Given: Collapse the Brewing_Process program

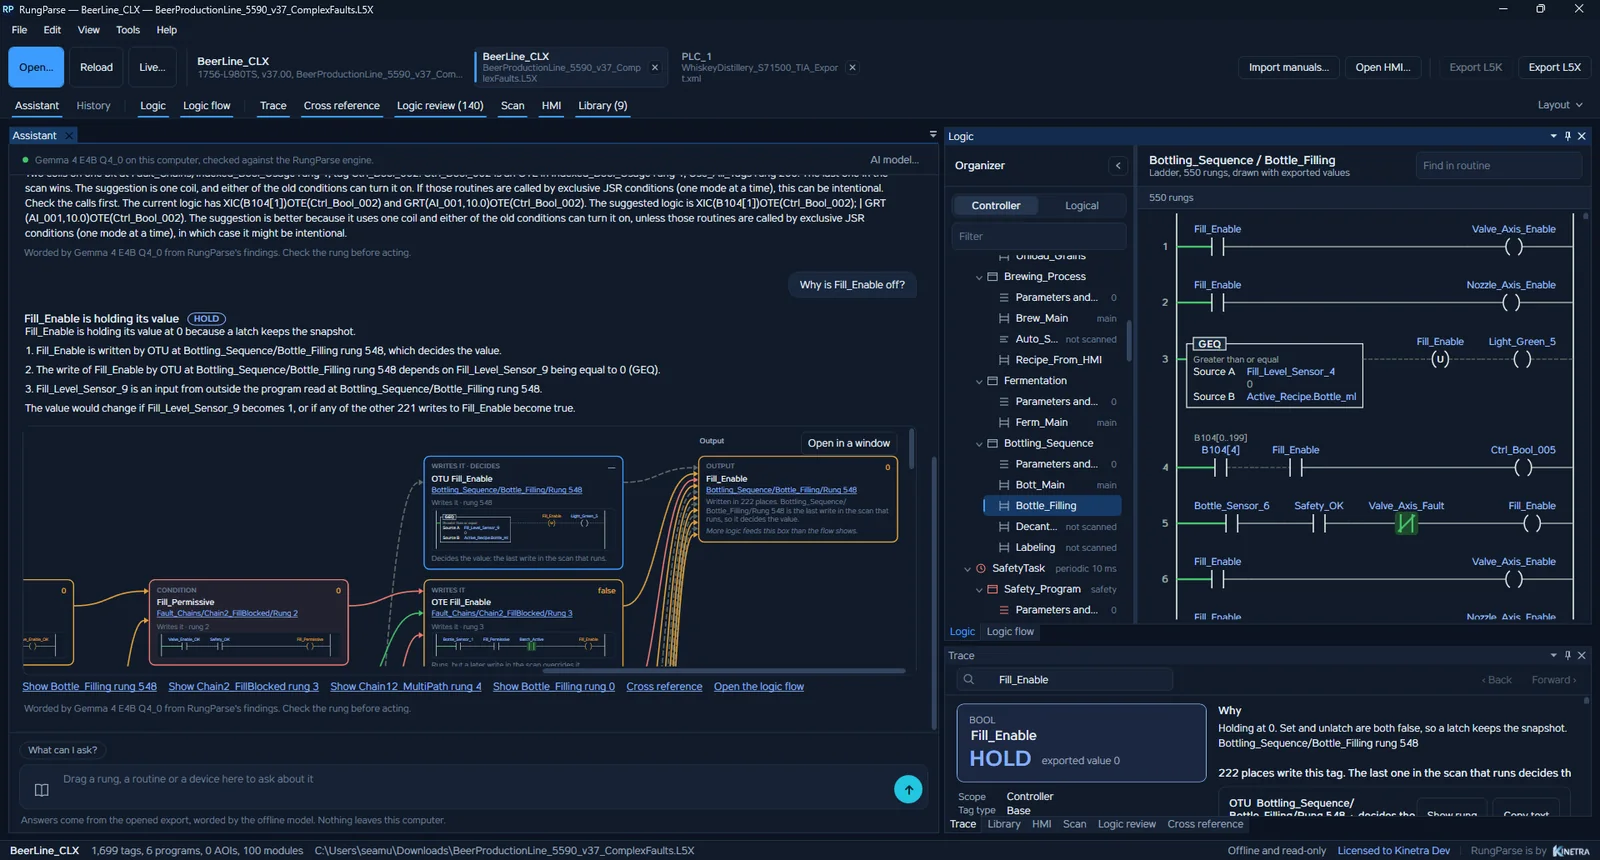Looking at the screenshot, I should point(979,277).
